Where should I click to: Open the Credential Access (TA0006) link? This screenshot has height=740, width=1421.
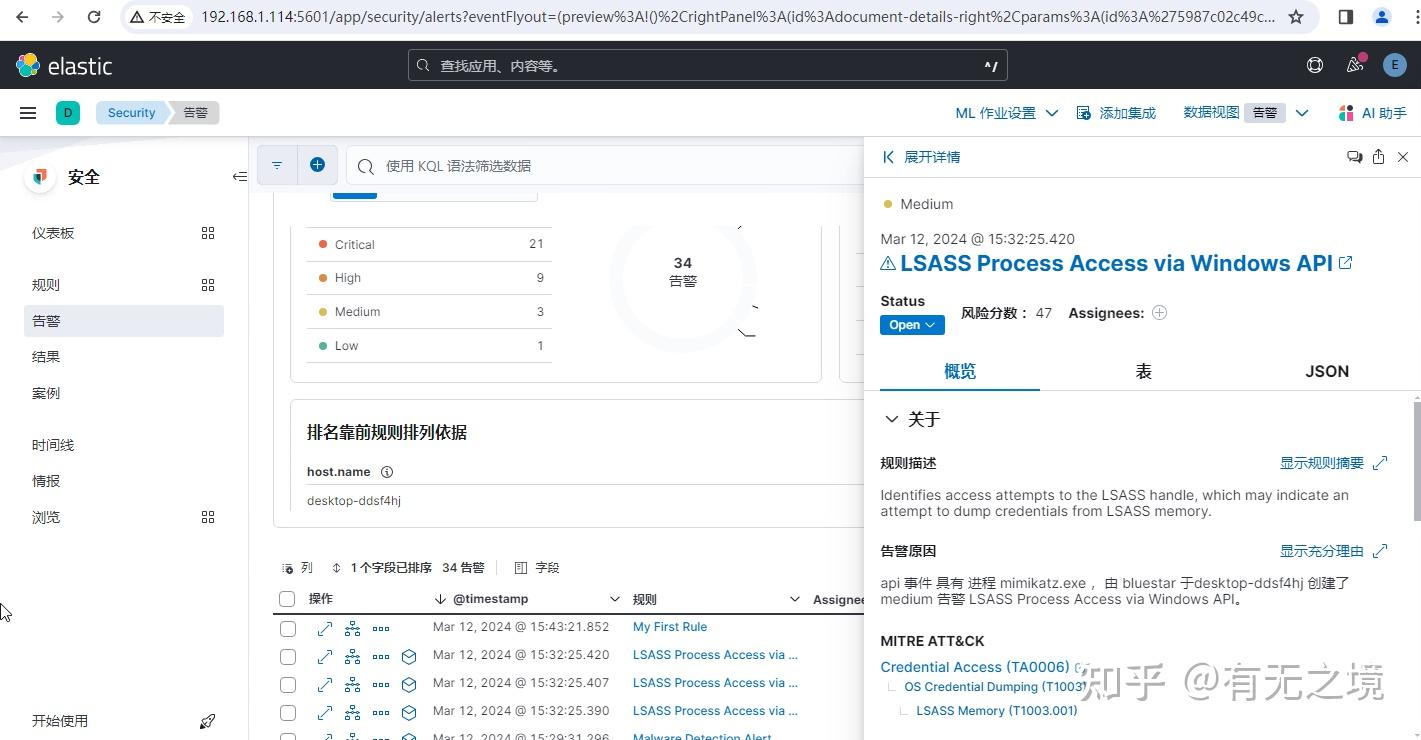(x=974, y=666)
